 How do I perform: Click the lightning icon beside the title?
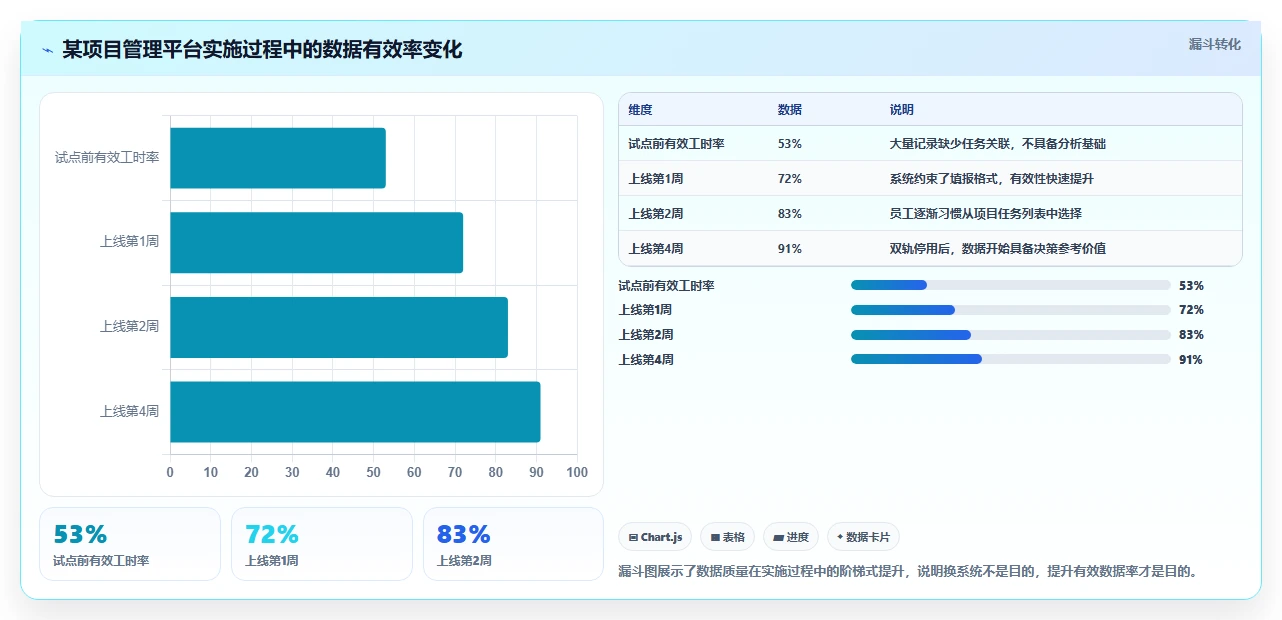[x=47, y=50]
